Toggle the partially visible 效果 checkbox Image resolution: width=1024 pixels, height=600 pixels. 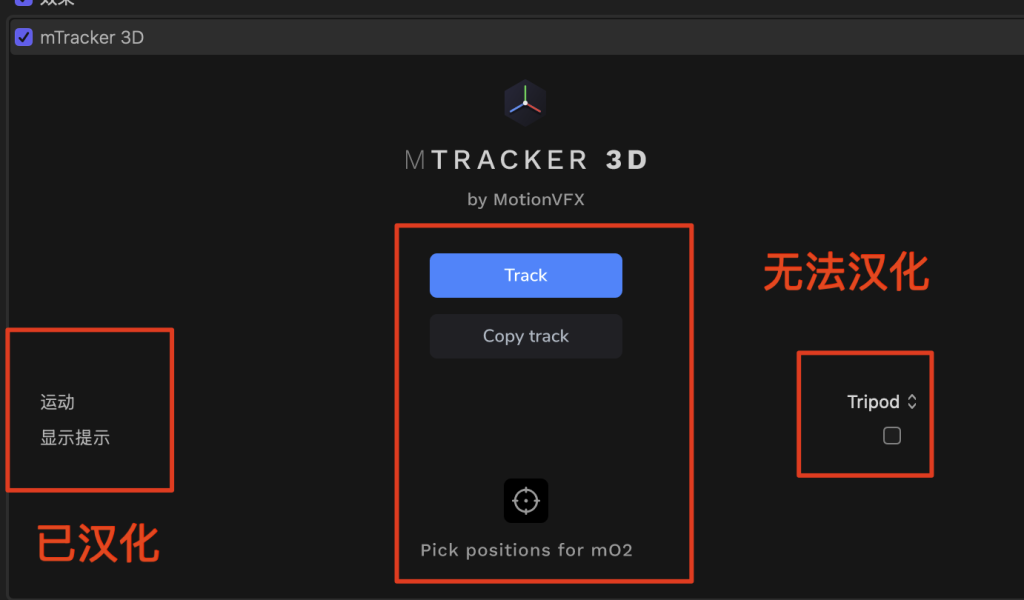click(x=24, y=2)
